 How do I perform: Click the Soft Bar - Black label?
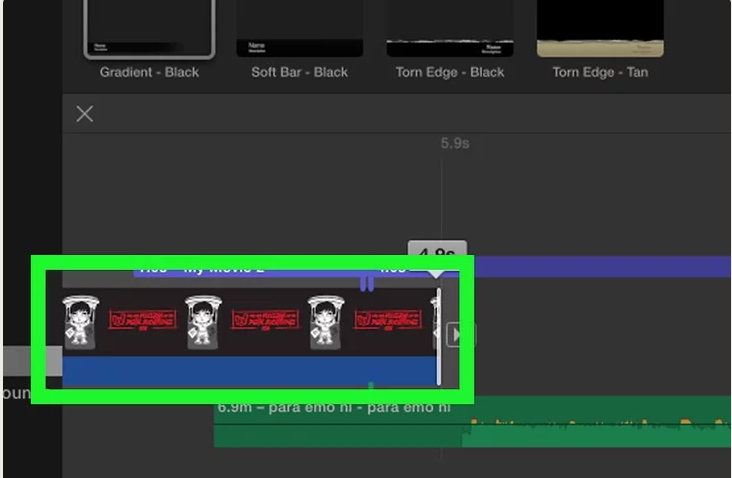point(300,72)
